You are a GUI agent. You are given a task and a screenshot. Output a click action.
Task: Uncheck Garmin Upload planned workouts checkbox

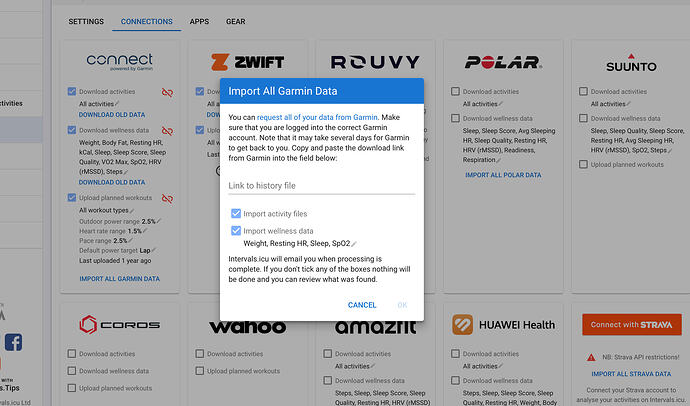coord(72,198)
